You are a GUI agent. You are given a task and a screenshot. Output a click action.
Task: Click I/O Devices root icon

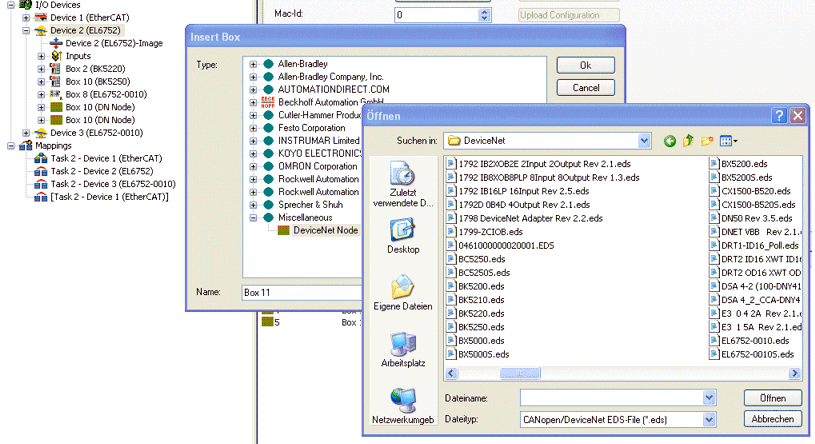click(x=25, y=5)
